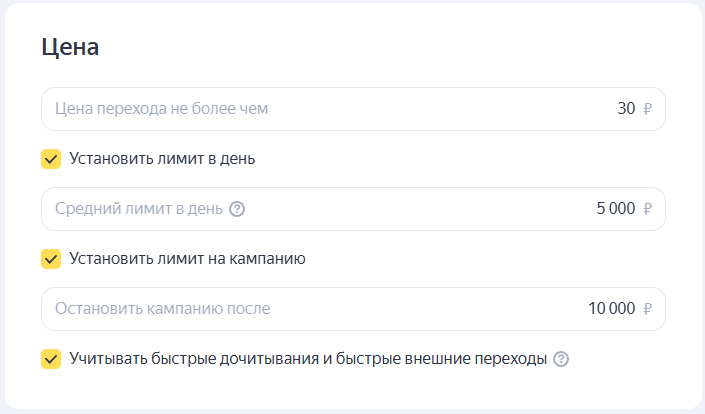Click the "Остановить кампанию после" placeholder text

(163, 309)
